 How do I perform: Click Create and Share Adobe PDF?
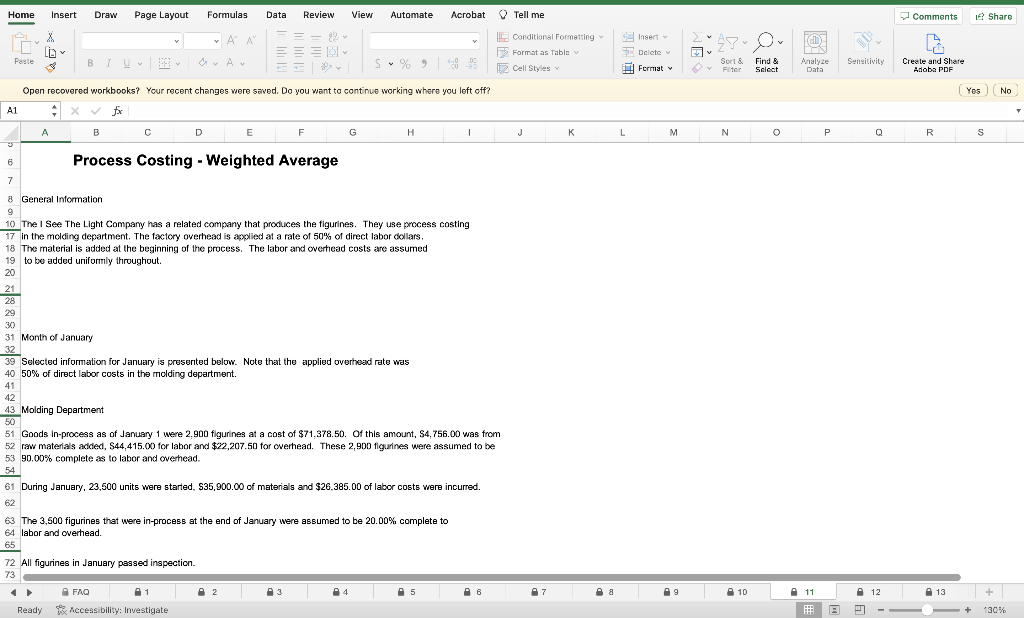[x=933, y=52]
